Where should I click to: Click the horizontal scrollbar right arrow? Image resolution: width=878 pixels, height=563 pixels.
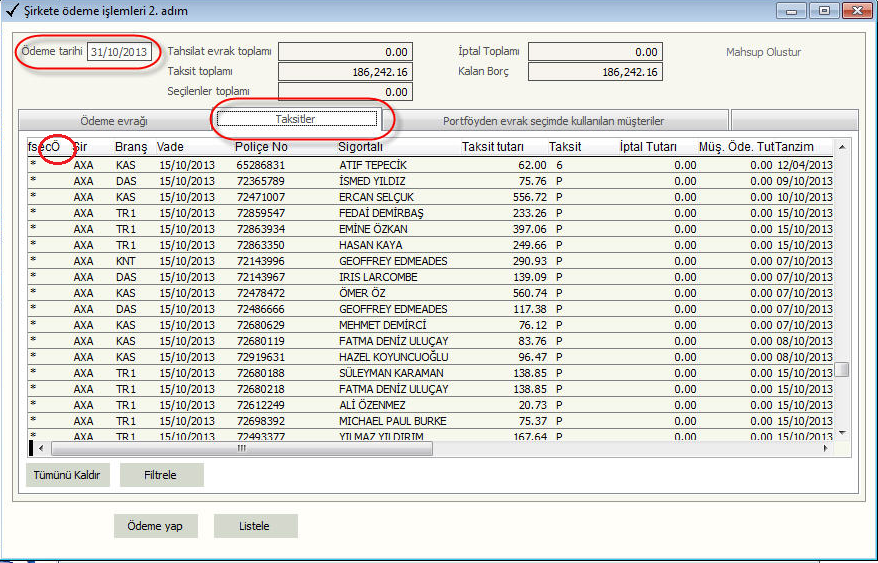tap(825, 449)
